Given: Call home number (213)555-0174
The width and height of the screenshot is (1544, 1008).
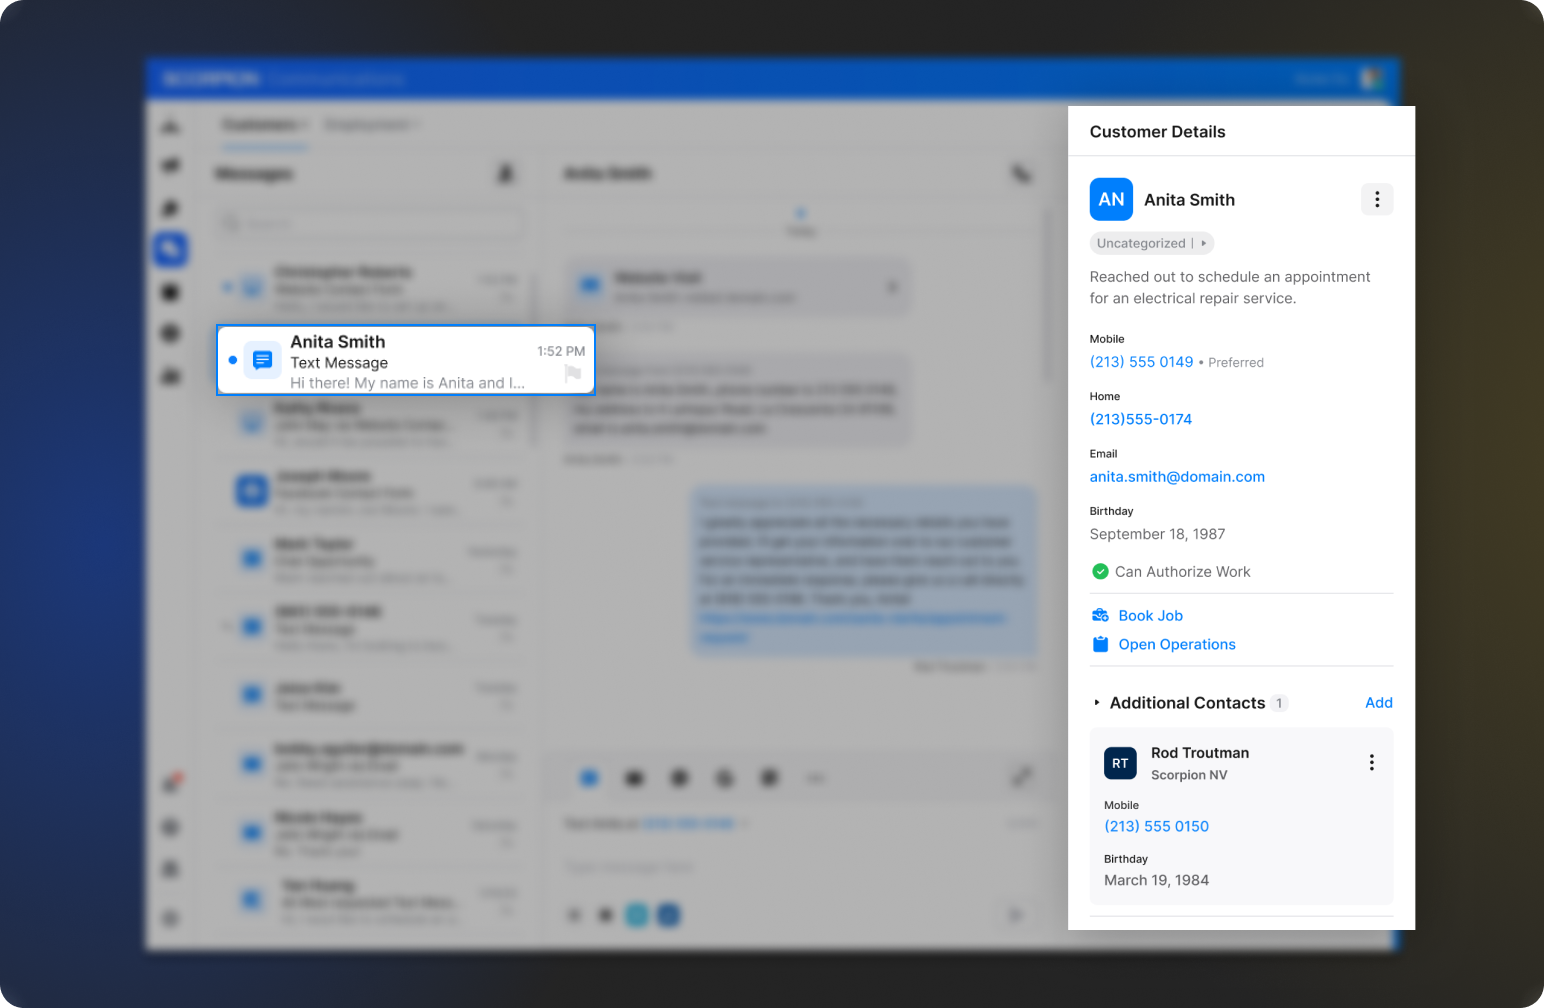Looking at the screenshot, I should pos(1141,419).
